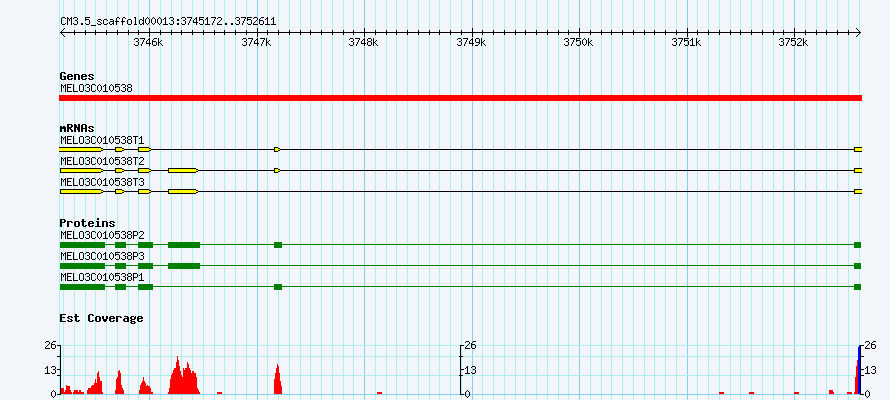Select the MELO3C010538P3 protein label
Image resolution: width=890 pixels, height=400 pixels.
click(x=102, y=256)
